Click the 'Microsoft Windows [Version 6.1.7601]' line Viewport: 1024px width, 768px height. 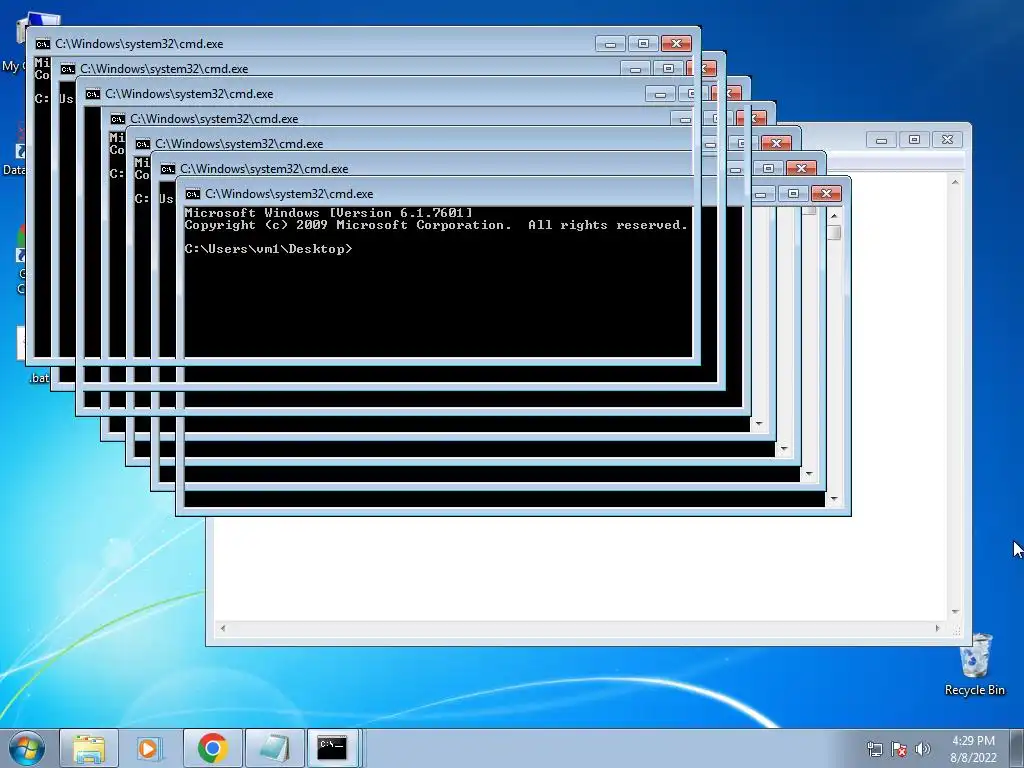click(x=328, y=213)
